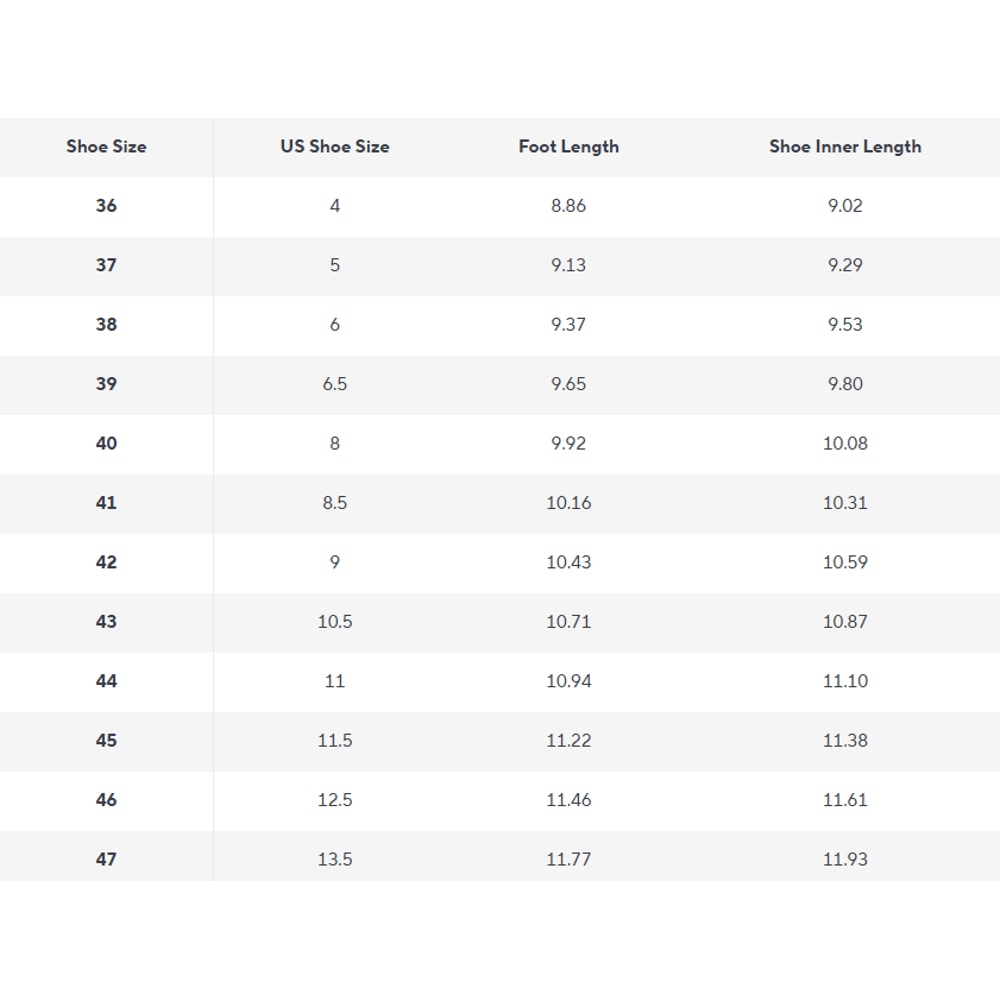1000x1000 pixels.
Task: Select shoe inner length value 10.31
Action: pos(845,503)
